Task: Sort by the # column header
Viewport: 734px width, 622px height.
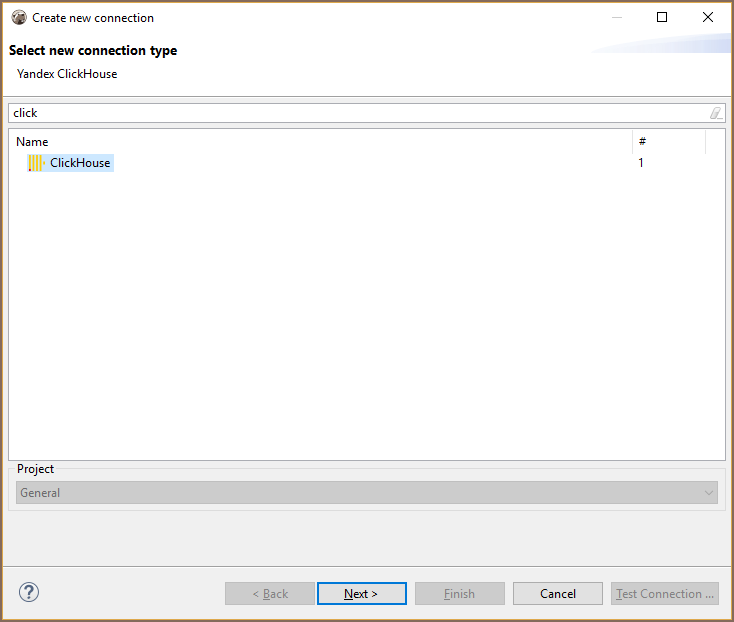Action: click(642, 141)
